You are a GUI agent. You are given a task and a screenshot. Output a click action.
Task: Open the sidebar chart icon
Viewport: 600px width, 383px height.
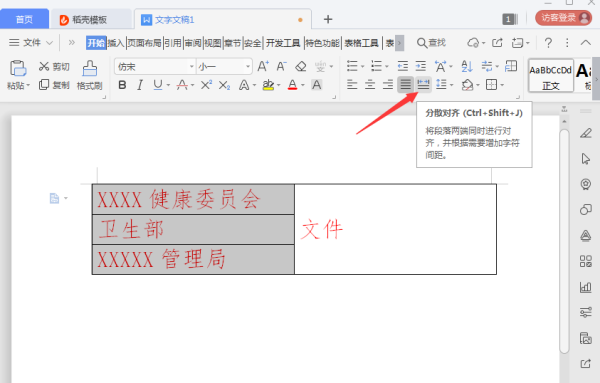click(586, 287)
